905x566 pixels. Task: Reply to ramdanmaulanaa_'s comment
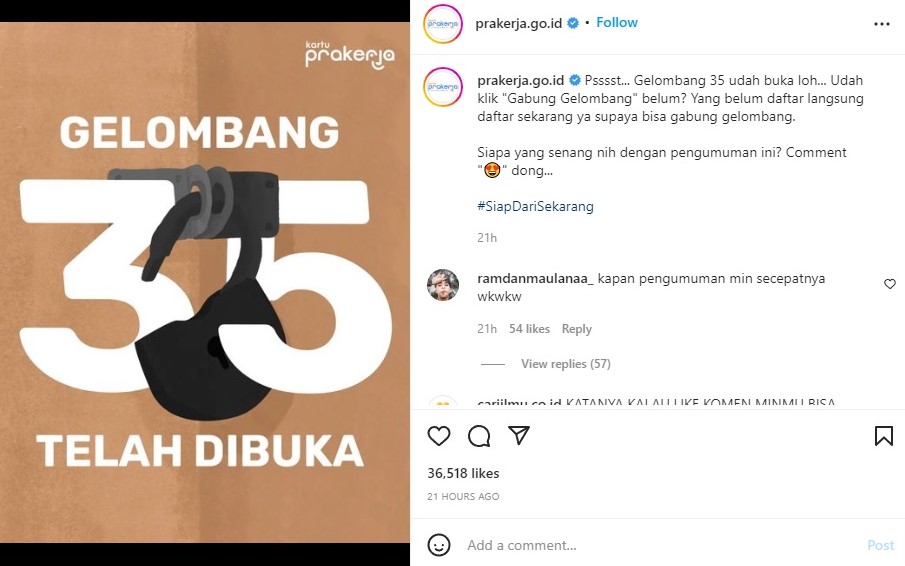[577, 329]
